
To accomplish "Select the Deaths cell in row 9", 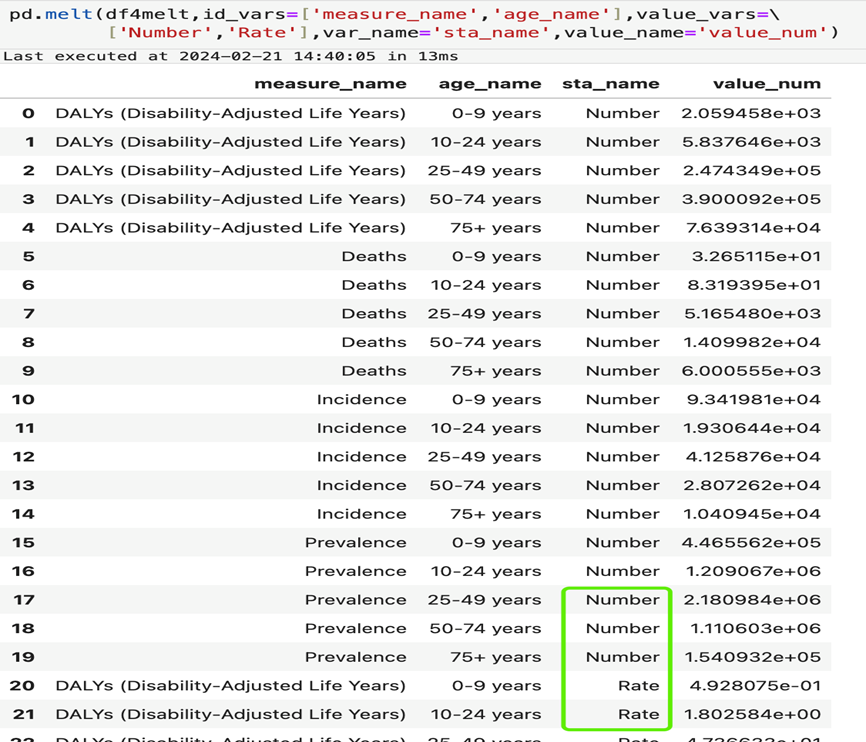I will click(x=374, y=371).
